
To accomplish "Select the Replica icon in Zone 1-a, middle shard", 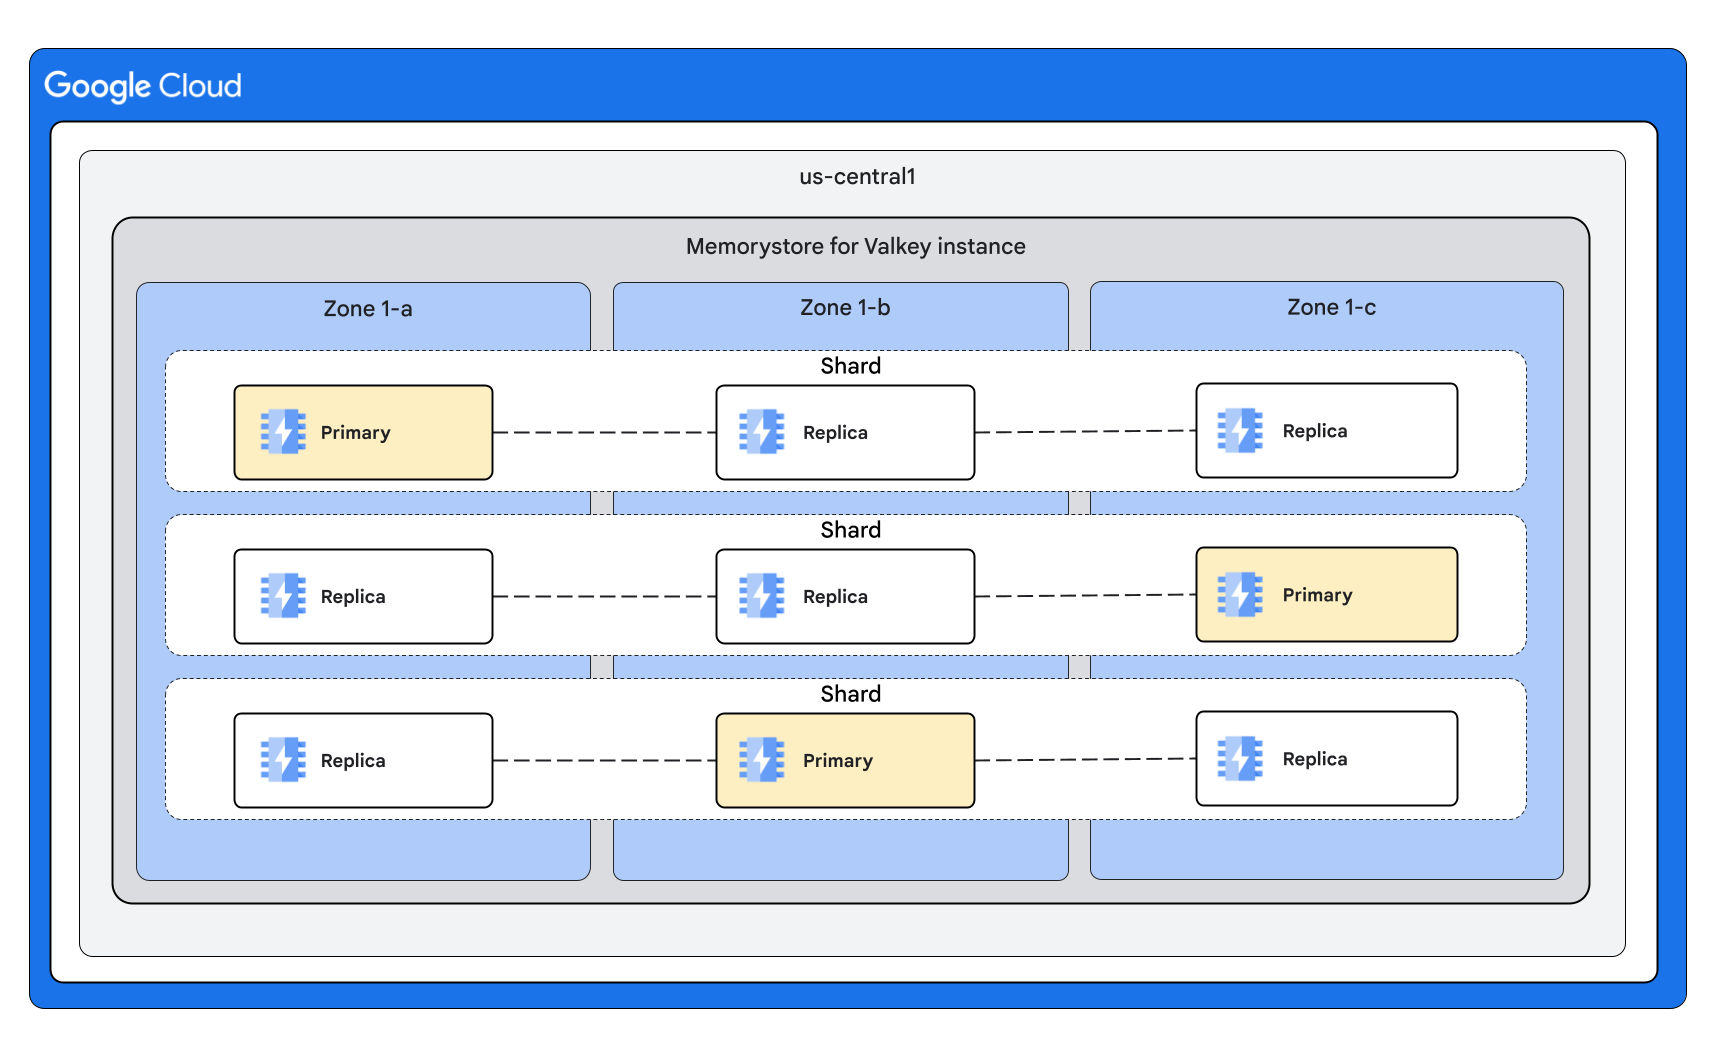I will (x=283, y=596).
